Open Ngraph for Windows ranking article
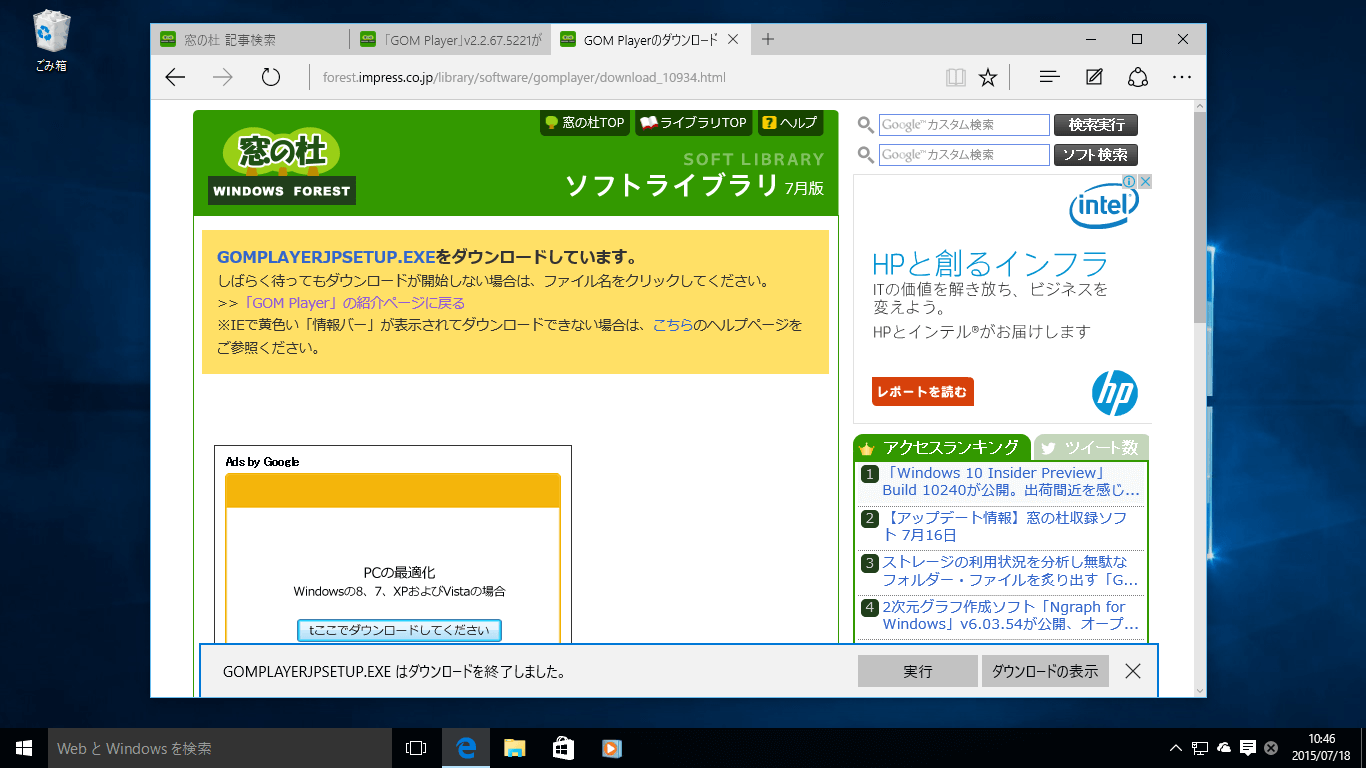This screenshot has width=1366, height=768. 1009,615
